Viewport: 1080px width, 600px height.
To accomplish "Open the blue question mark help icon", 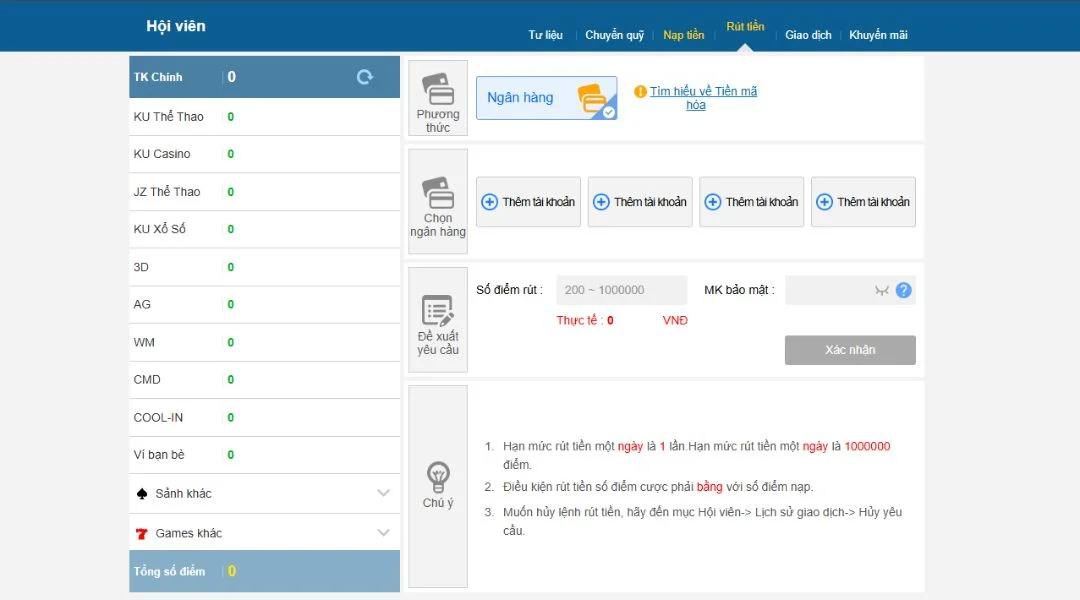I will click(904, 290).
